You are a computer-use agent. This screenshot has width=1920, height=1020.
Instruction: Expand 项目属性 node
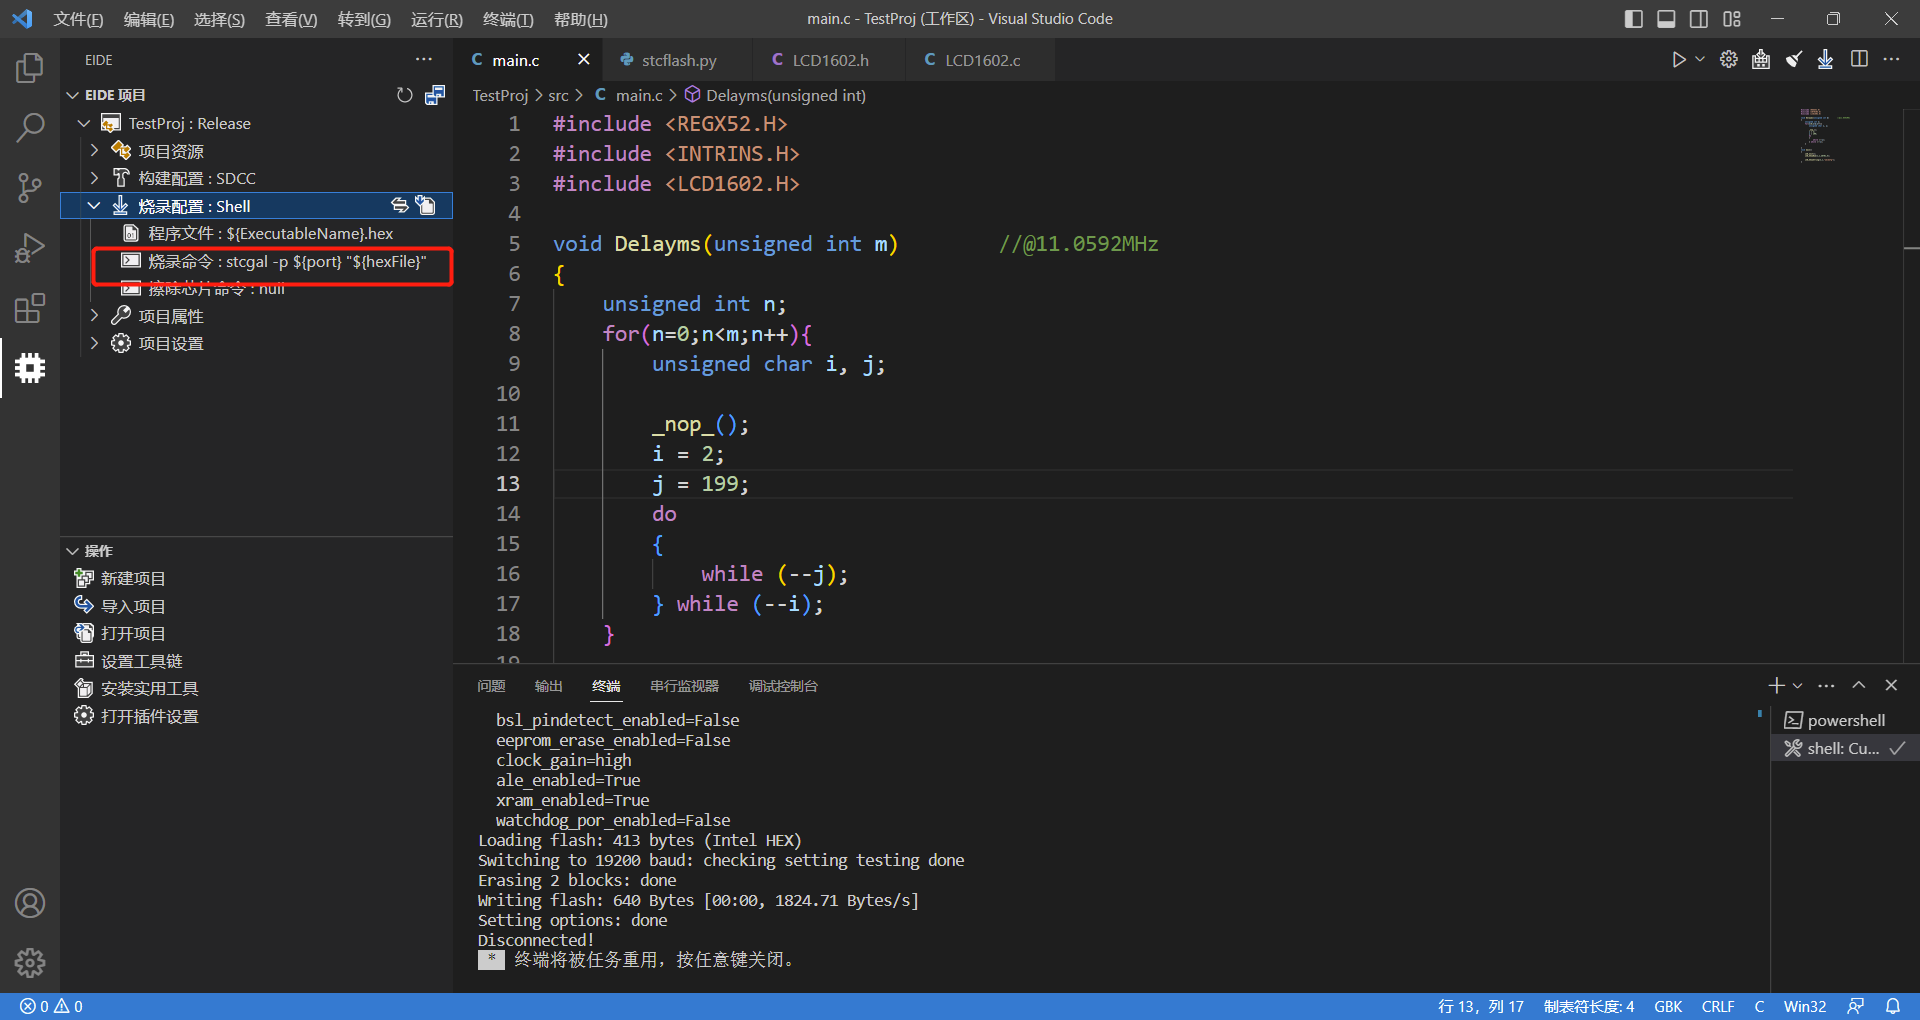(95, 315)
